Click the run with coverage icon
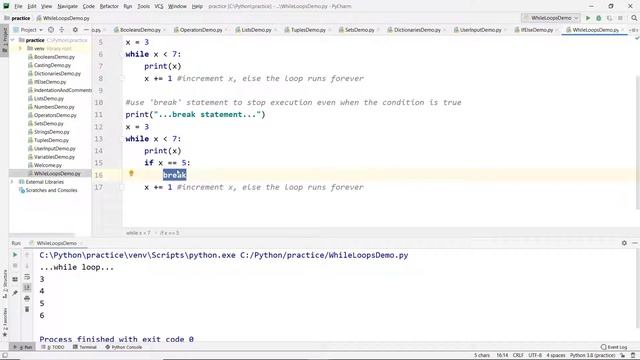 coord(609,18)
